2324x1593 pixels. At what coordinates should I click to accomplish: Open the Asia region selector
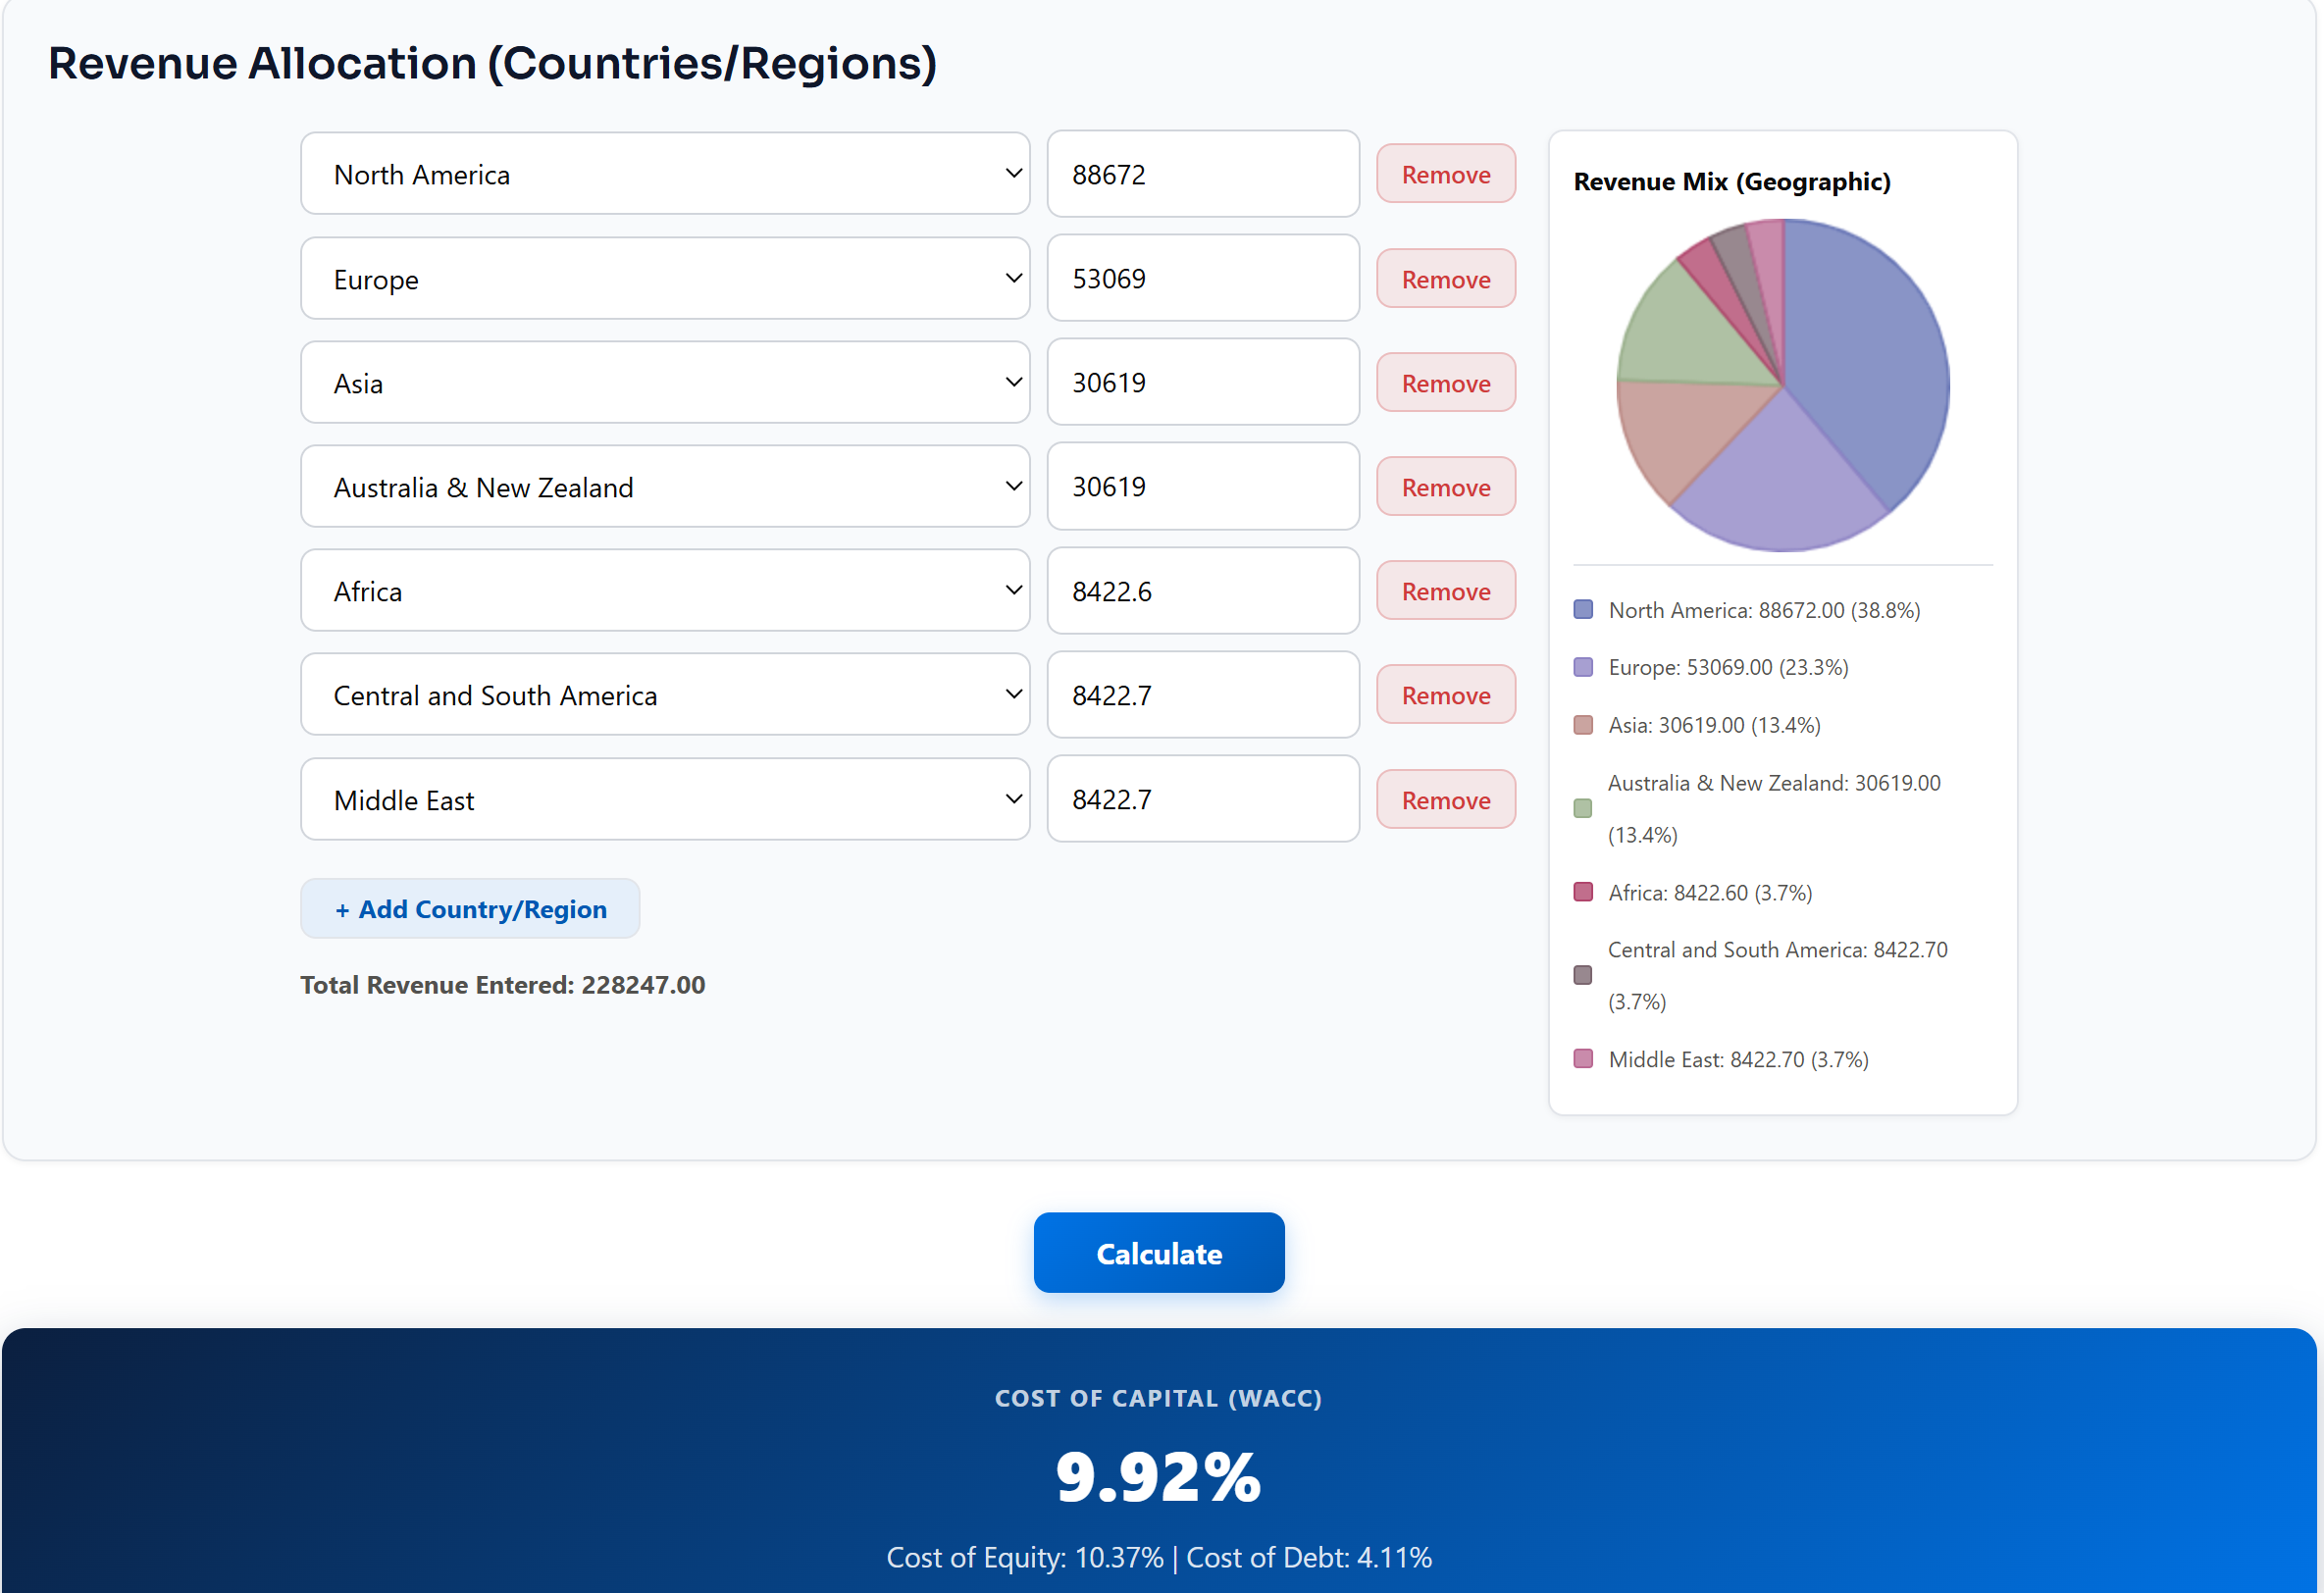(x=665, y=383)
